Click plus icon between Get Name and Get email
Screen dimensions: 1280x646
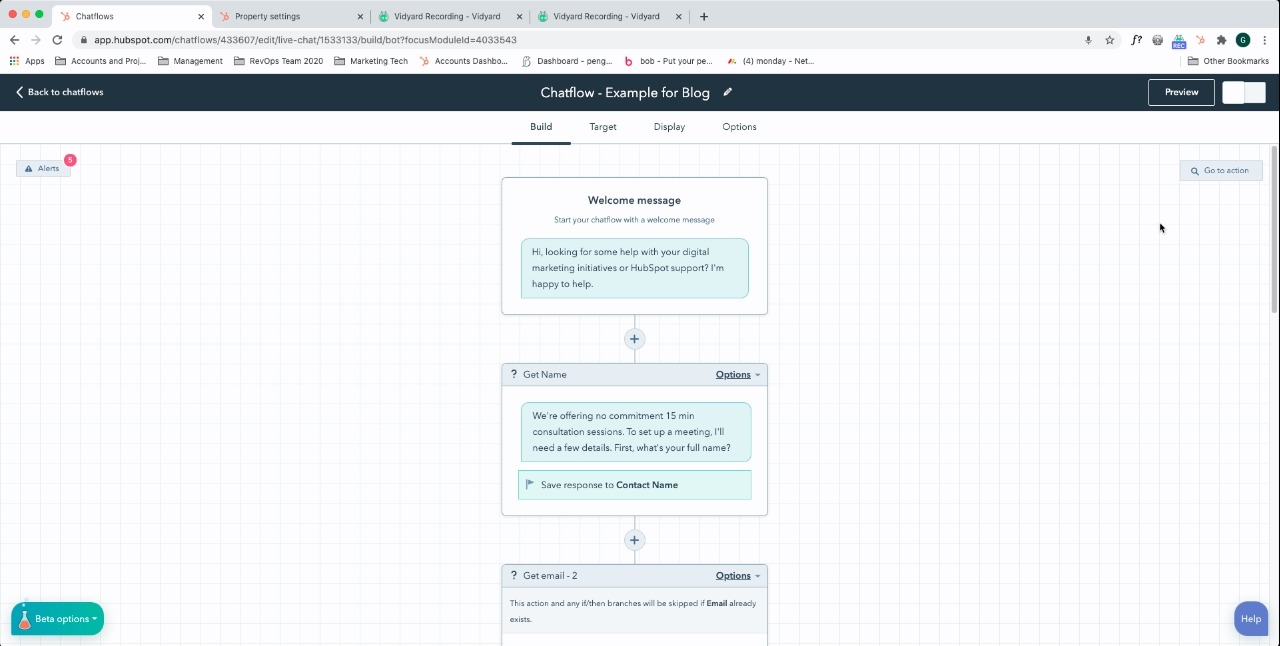(634, 540)
